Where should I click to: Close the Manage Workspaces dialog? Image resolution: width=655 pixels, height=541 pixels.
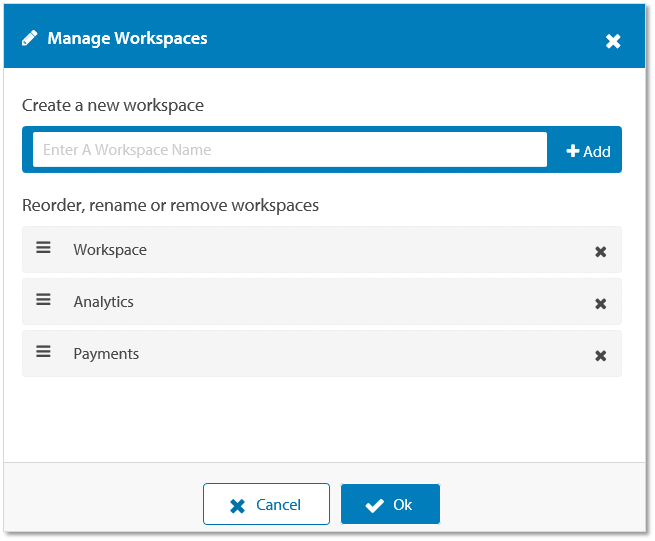coord(613,41)
